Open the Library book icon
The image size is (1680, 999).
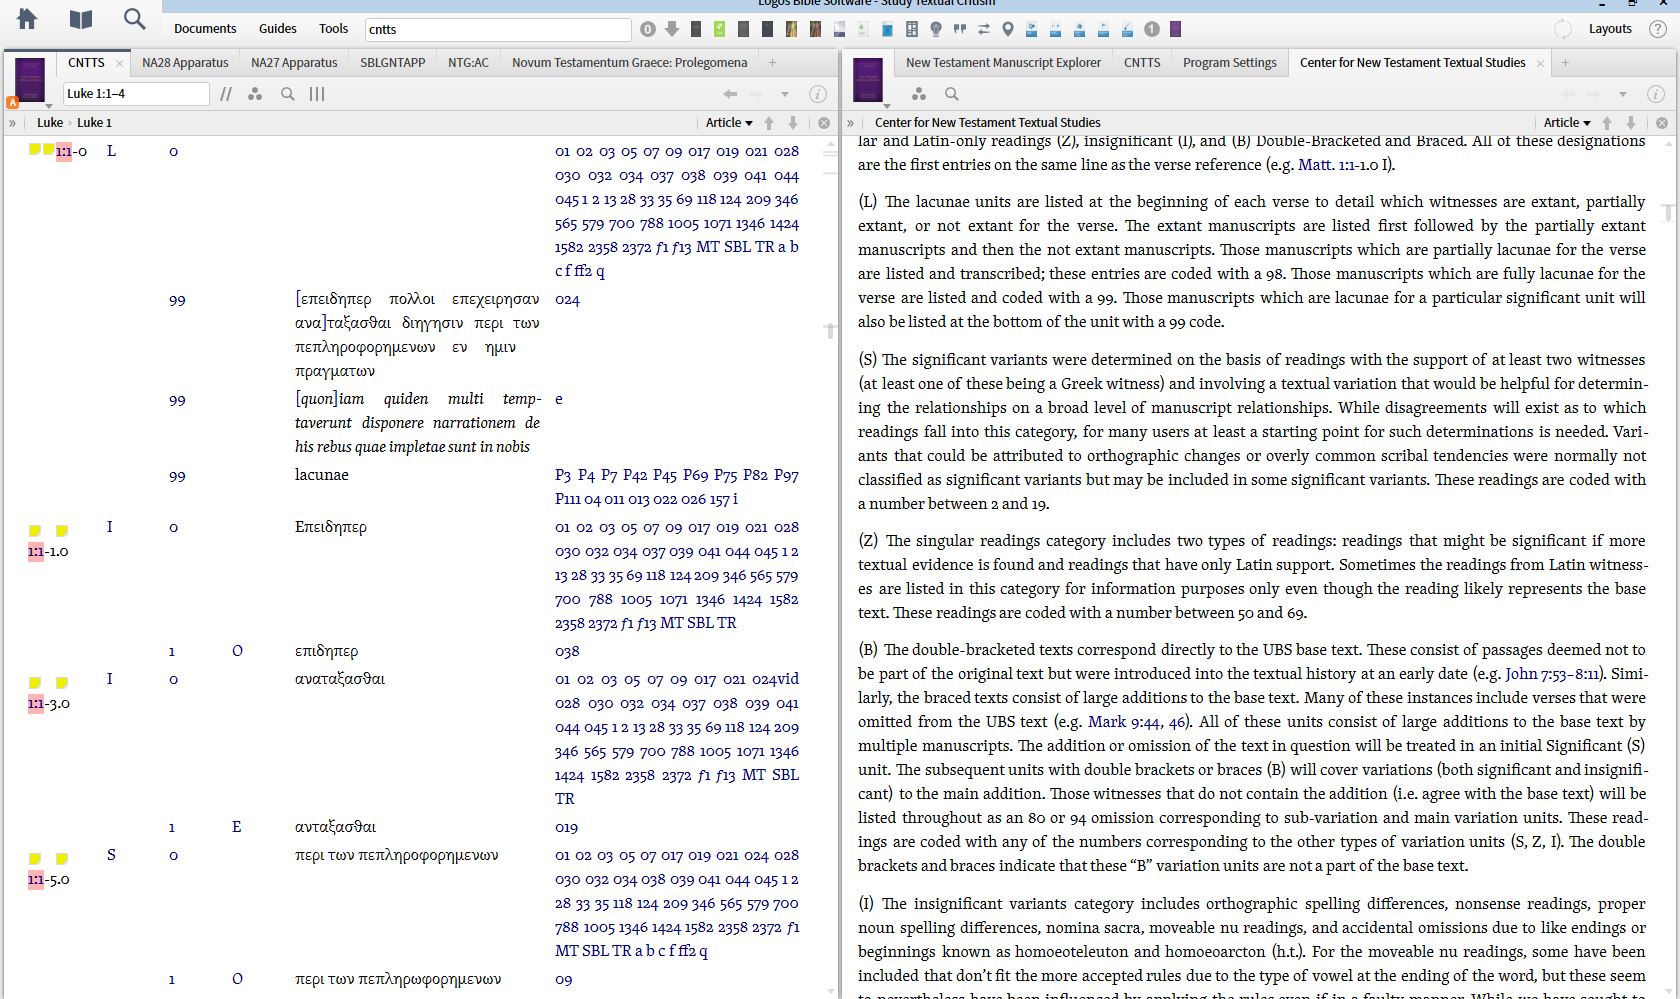point(81,19)
